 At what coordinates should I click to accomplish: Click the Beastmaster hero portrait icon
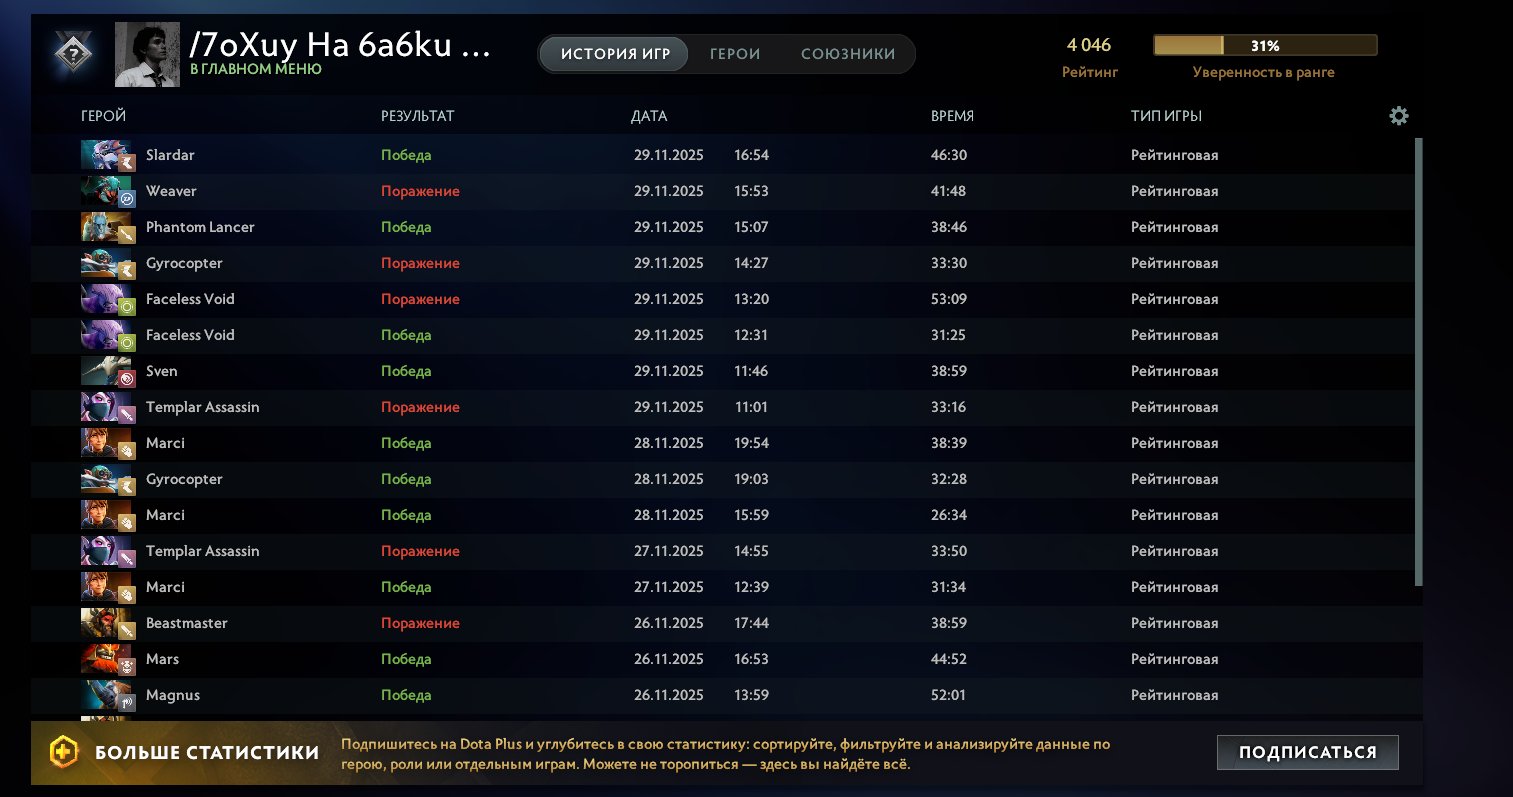[106, 623]
